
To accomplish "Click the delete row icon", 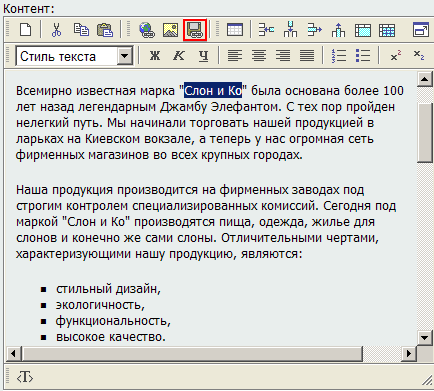I will click(314, 30).
